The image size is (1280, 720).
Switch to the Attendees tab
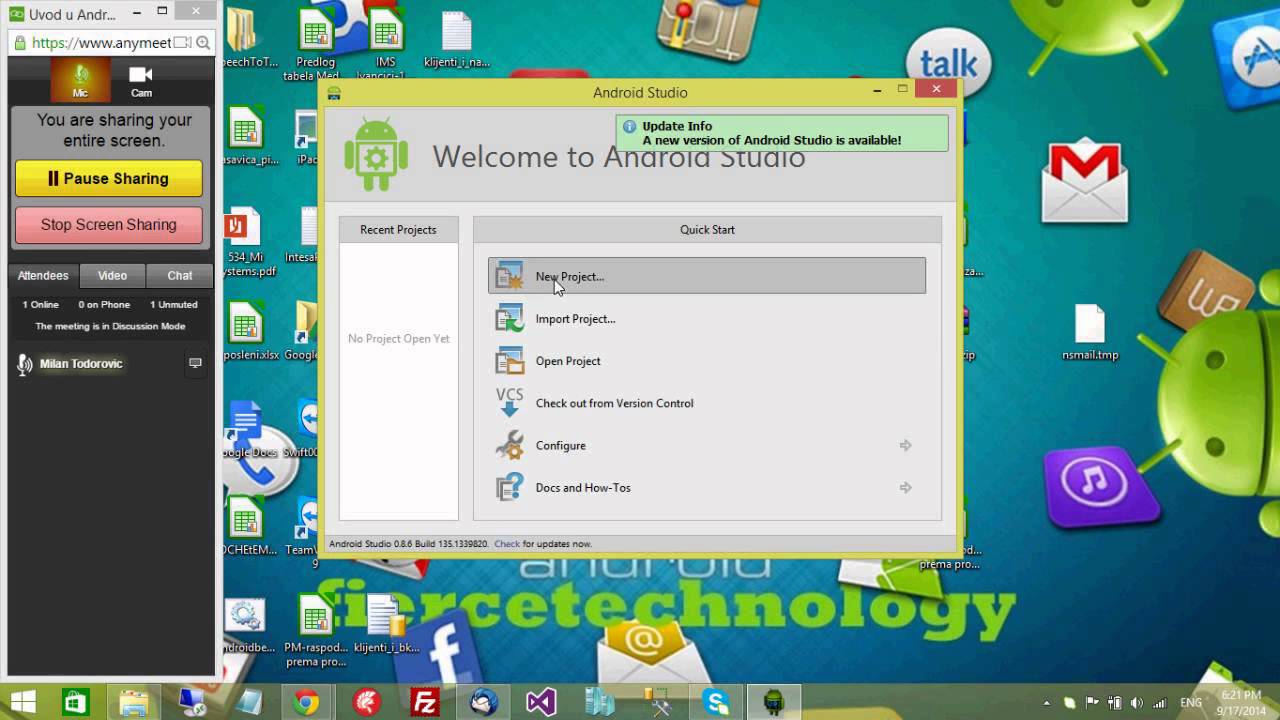click(43, 276)
